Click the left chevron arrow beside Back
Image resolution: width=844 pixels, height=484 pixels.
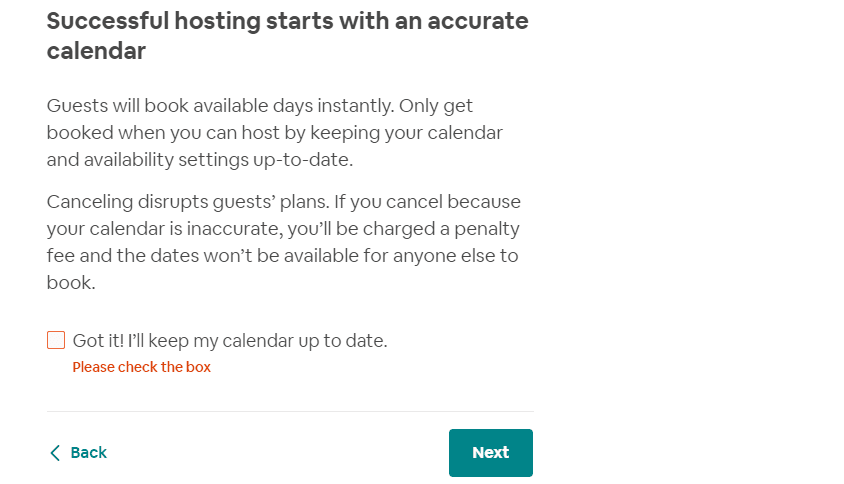pos(55,453)
